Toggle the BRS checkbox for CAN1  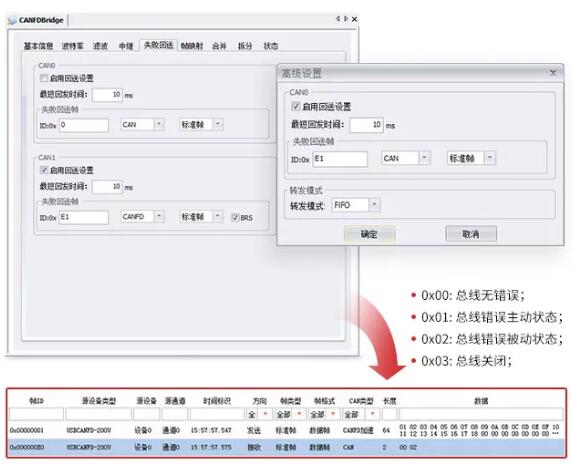(235, 217)
